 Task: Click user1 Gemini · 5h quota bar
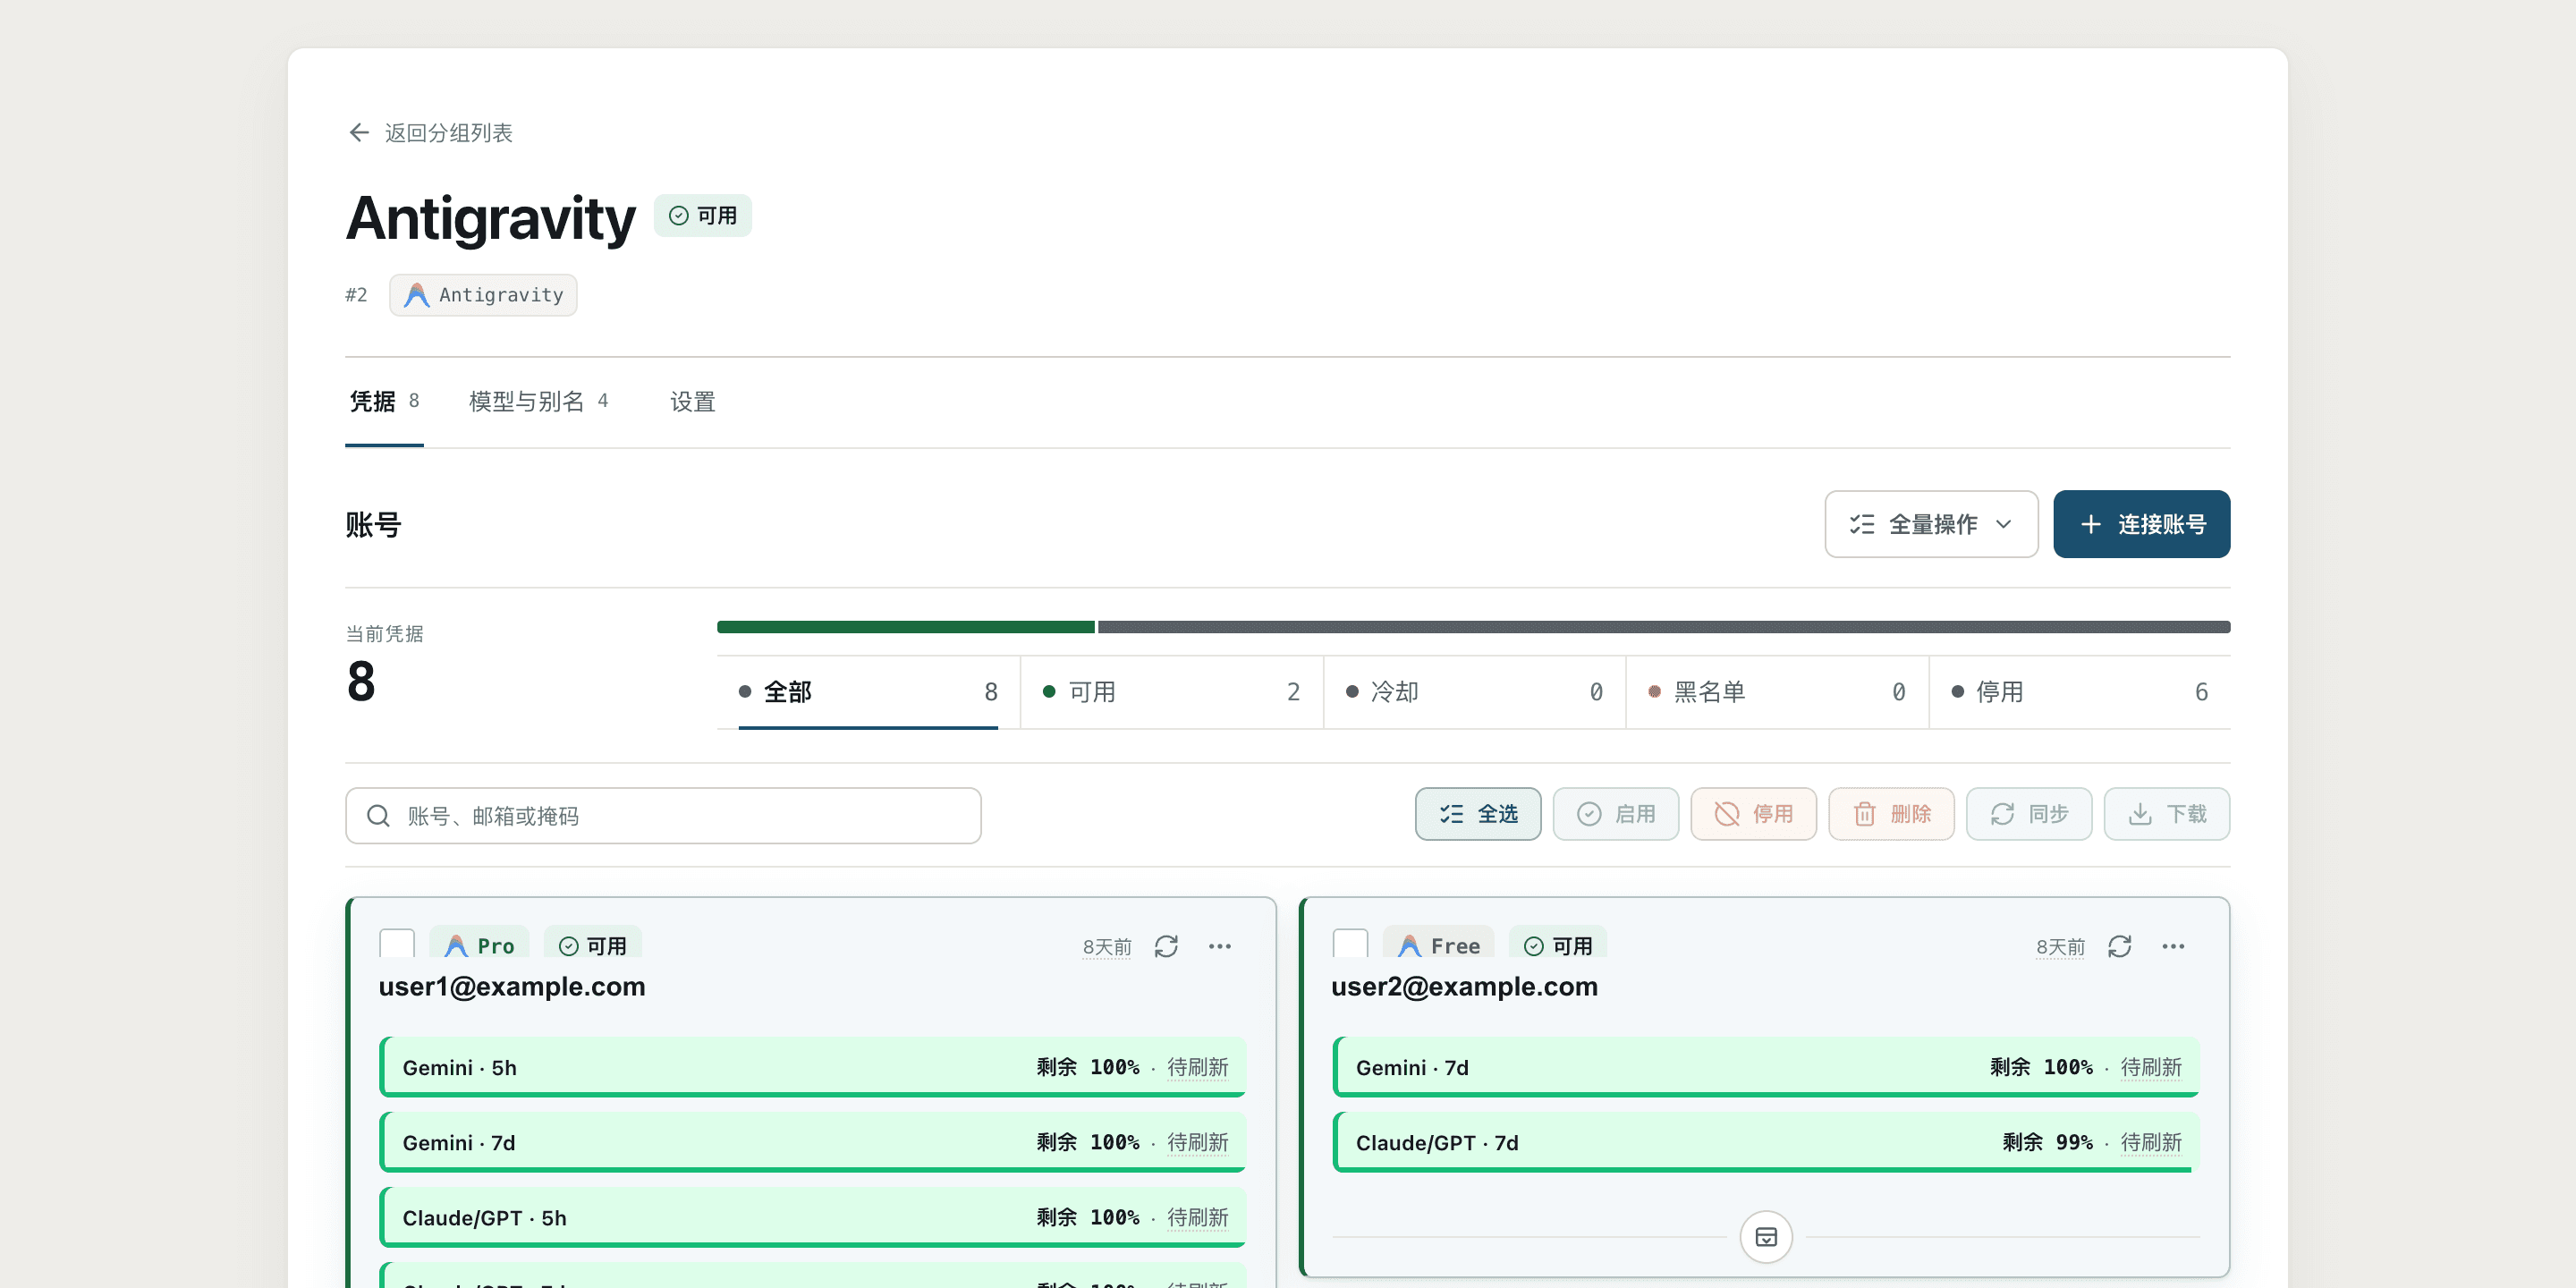813,1067
